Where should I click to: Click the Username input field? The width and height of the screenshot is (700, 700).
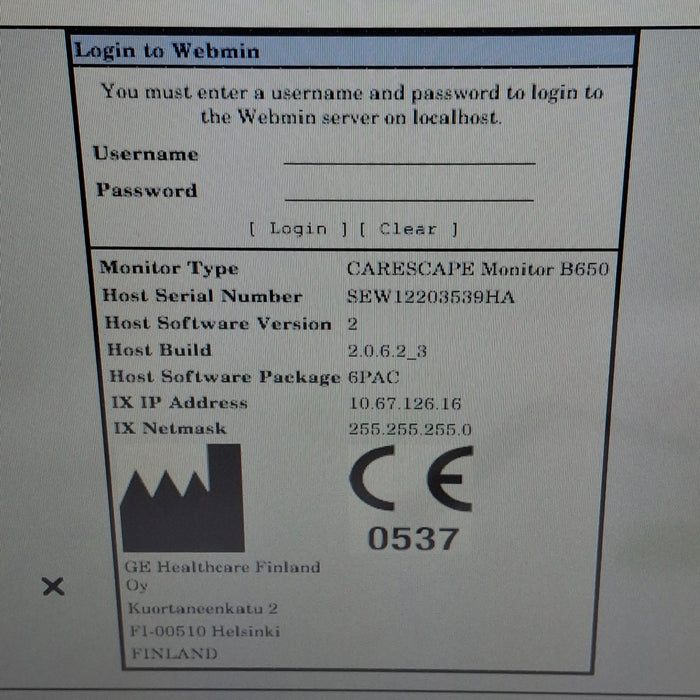click(x=409, y=153)
